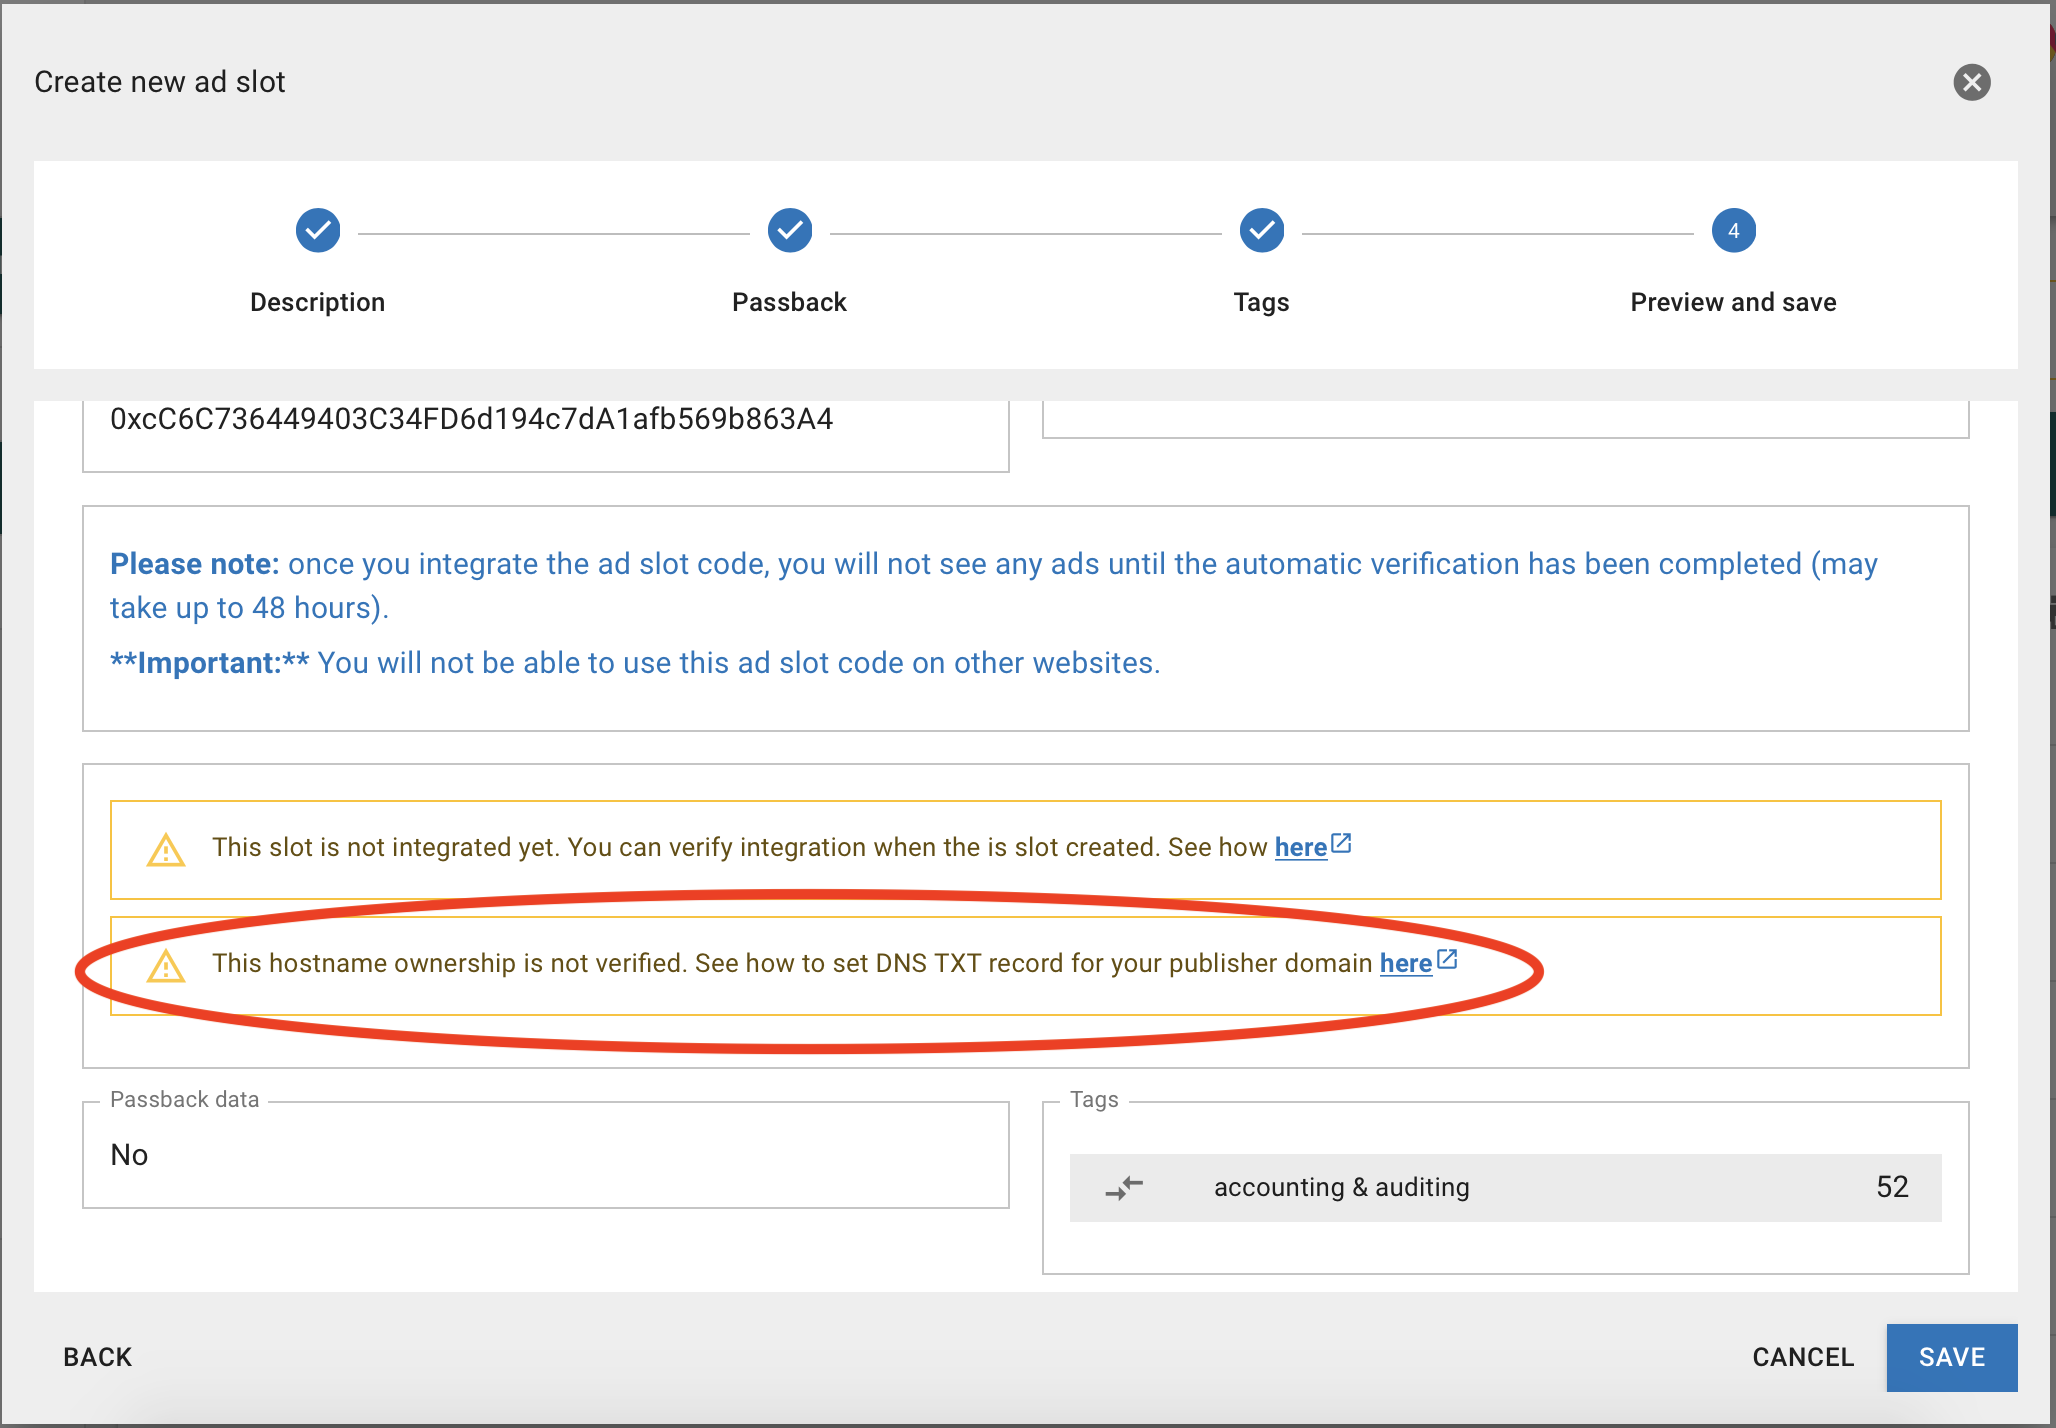Screen dimensions: 2056x1428
Task: Click the external-link icon after the first here link
Action: pos(1342,842)
